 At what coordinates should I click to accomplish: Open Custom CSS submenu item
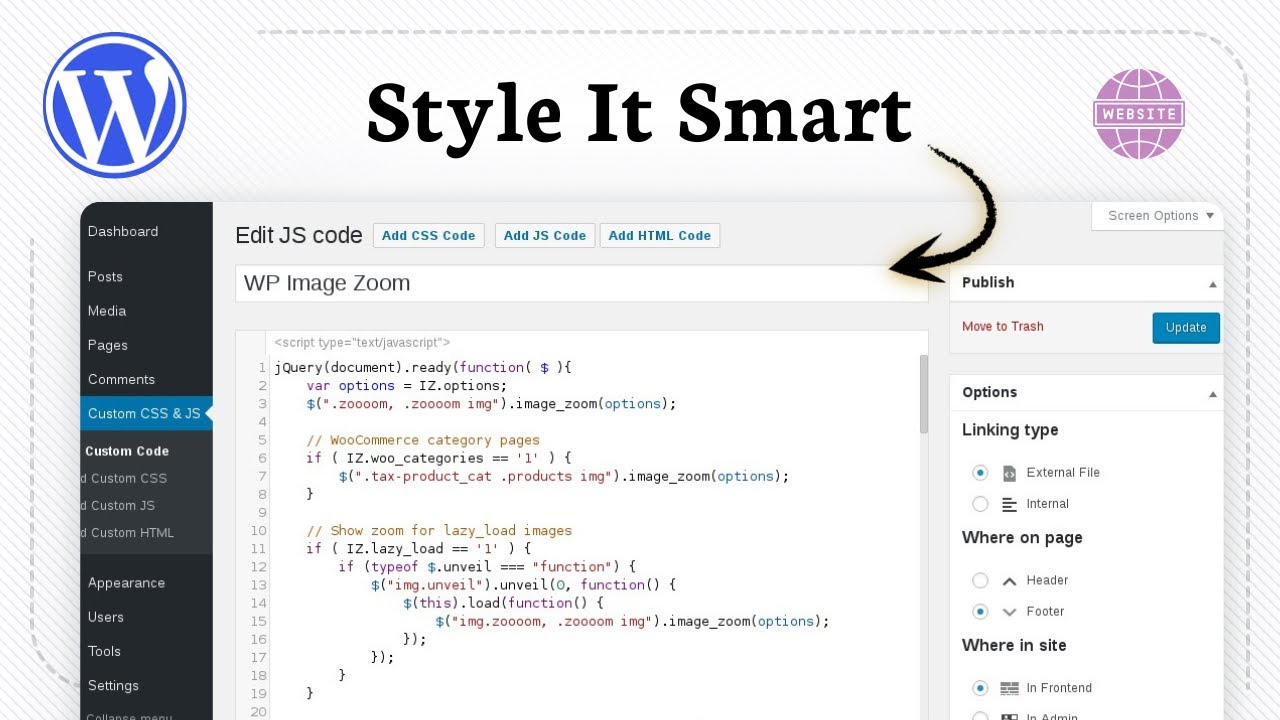coord(125,478)
